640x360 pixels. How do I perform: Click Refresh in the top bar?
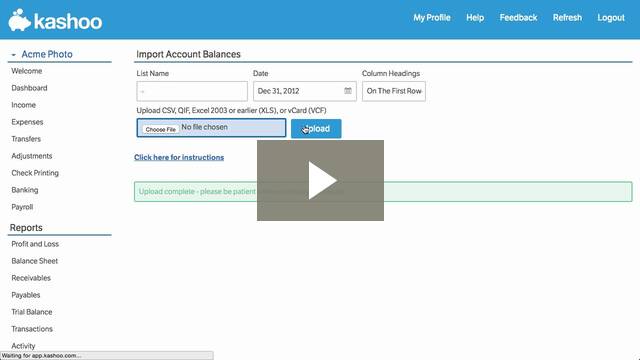tap(567, 18)
